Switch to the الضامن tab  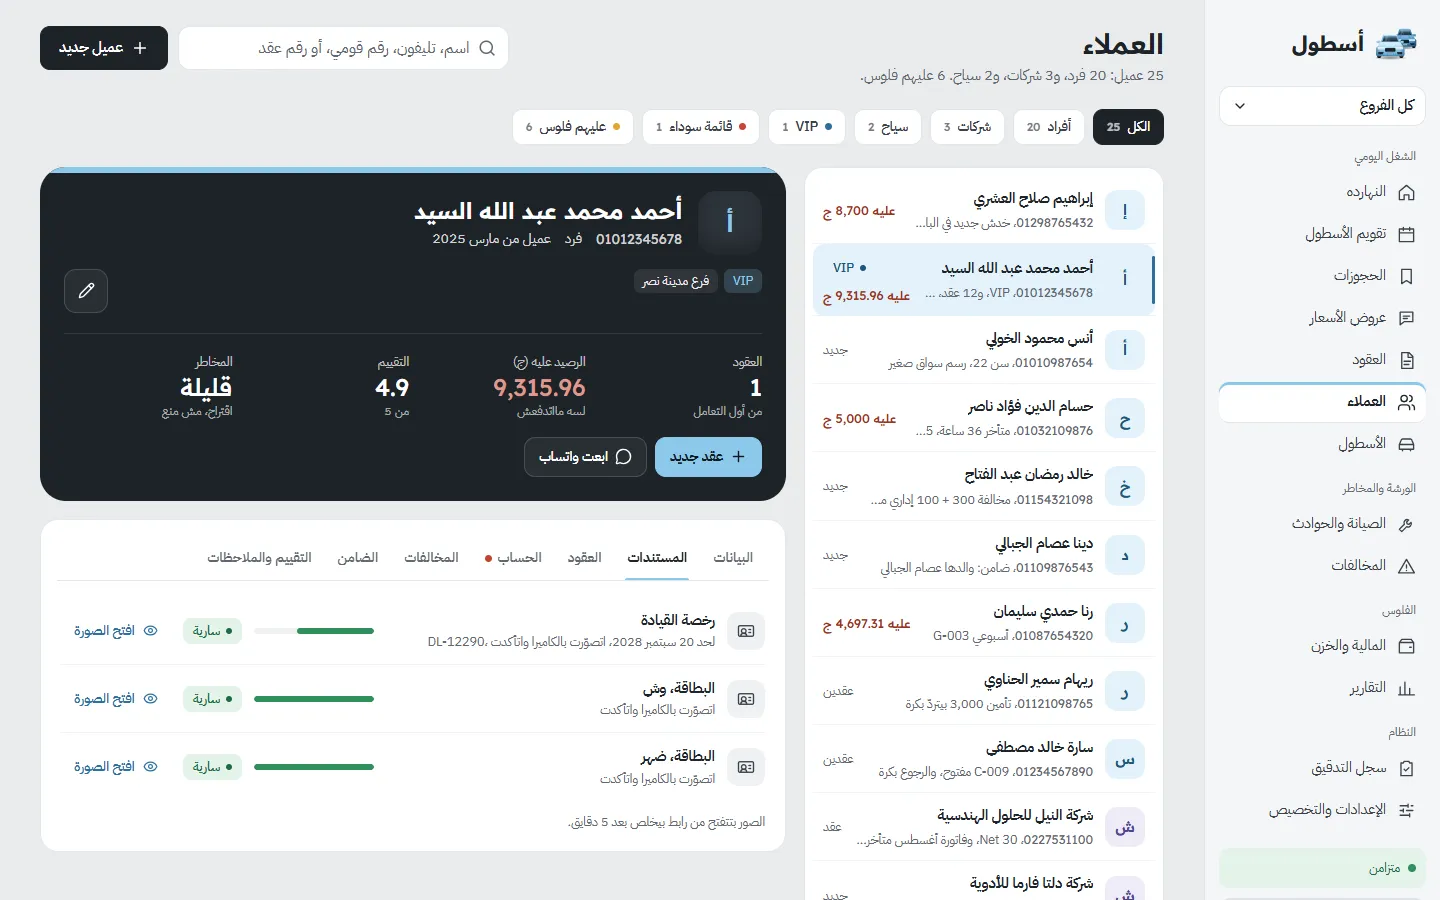[358, 558]
